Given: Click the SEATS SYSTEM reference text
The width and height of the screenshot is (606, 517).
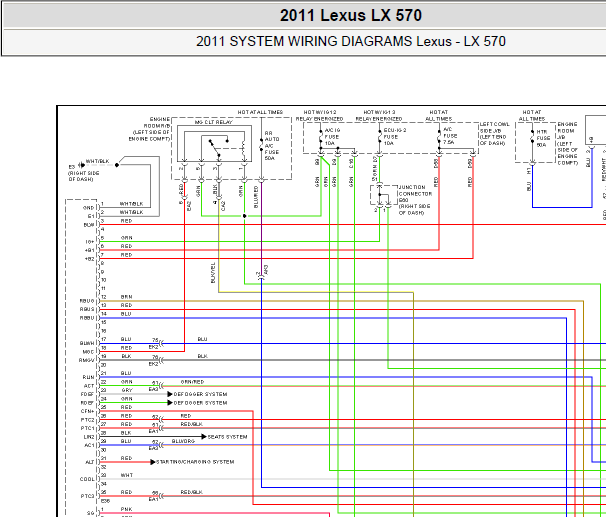Looking at the screenshot, I should coord(227,437).
